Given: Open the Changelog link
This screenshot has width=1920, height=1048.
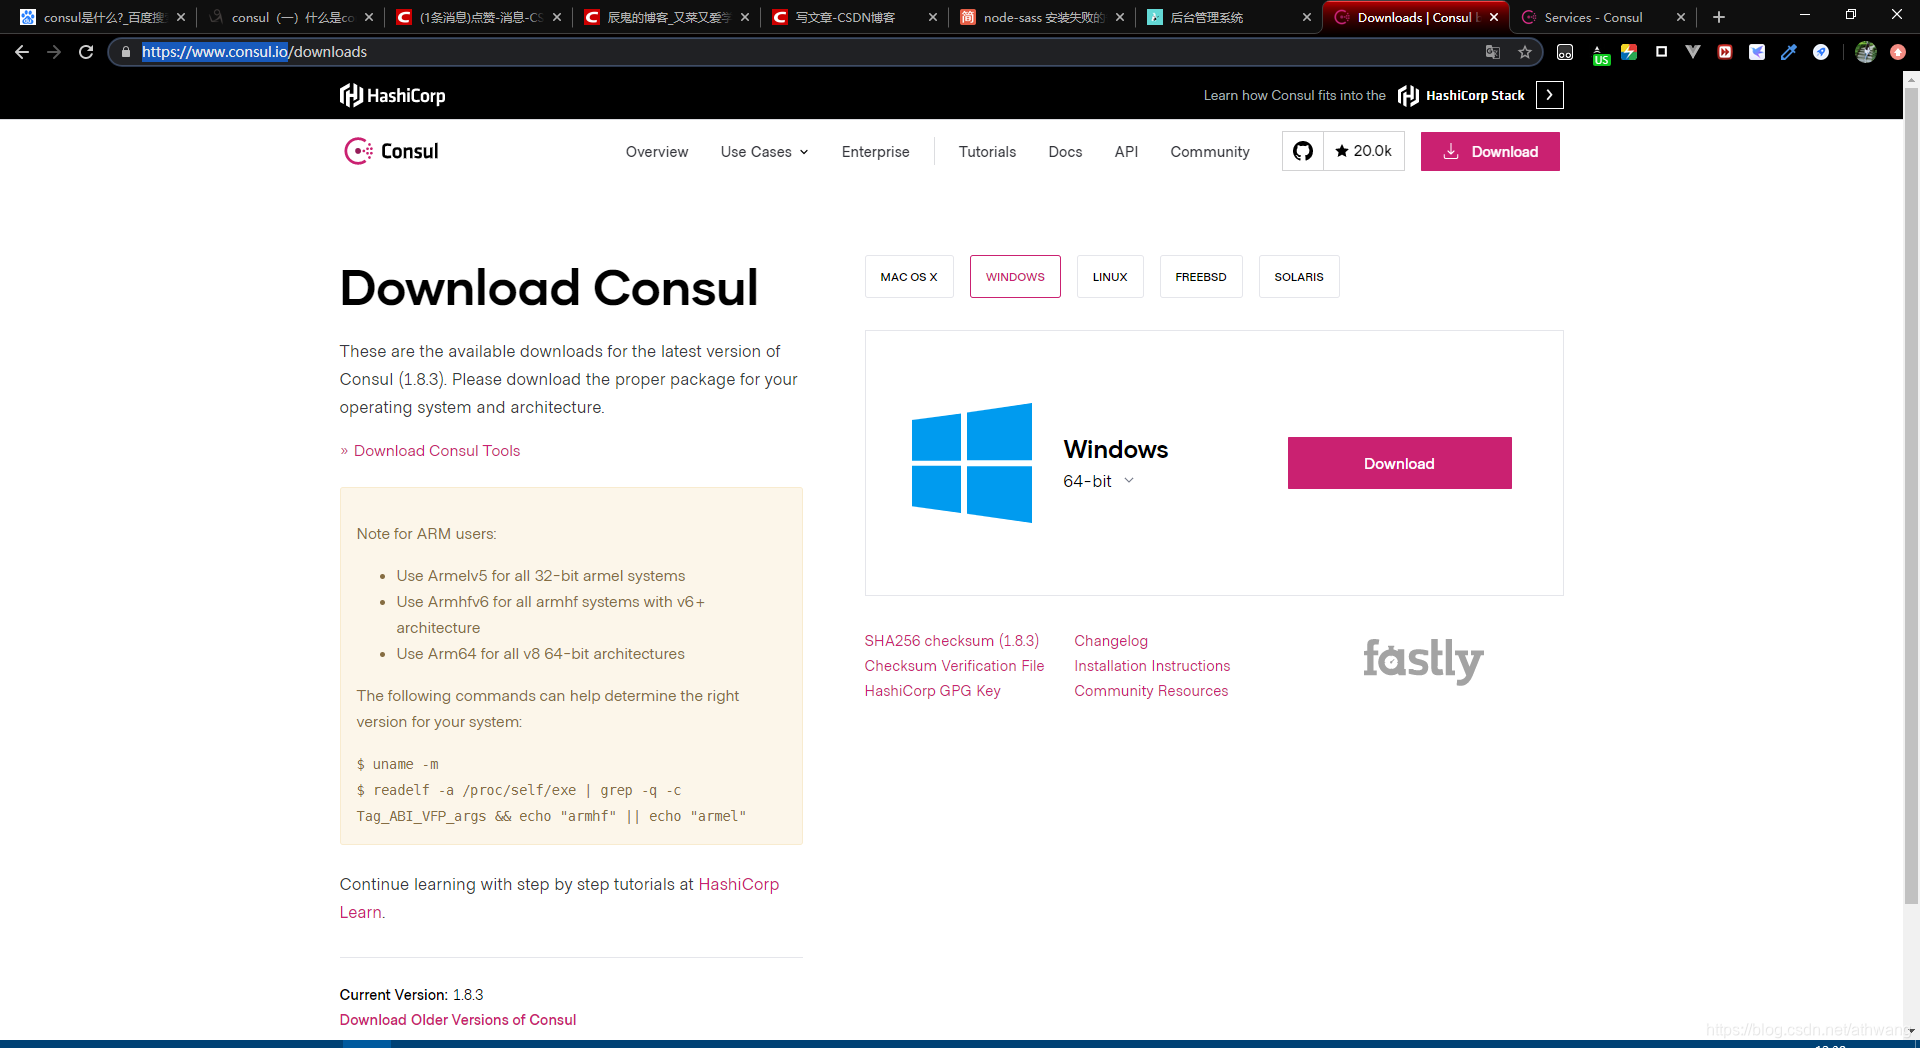Looking at the screenshot, I should (1111, 641).
